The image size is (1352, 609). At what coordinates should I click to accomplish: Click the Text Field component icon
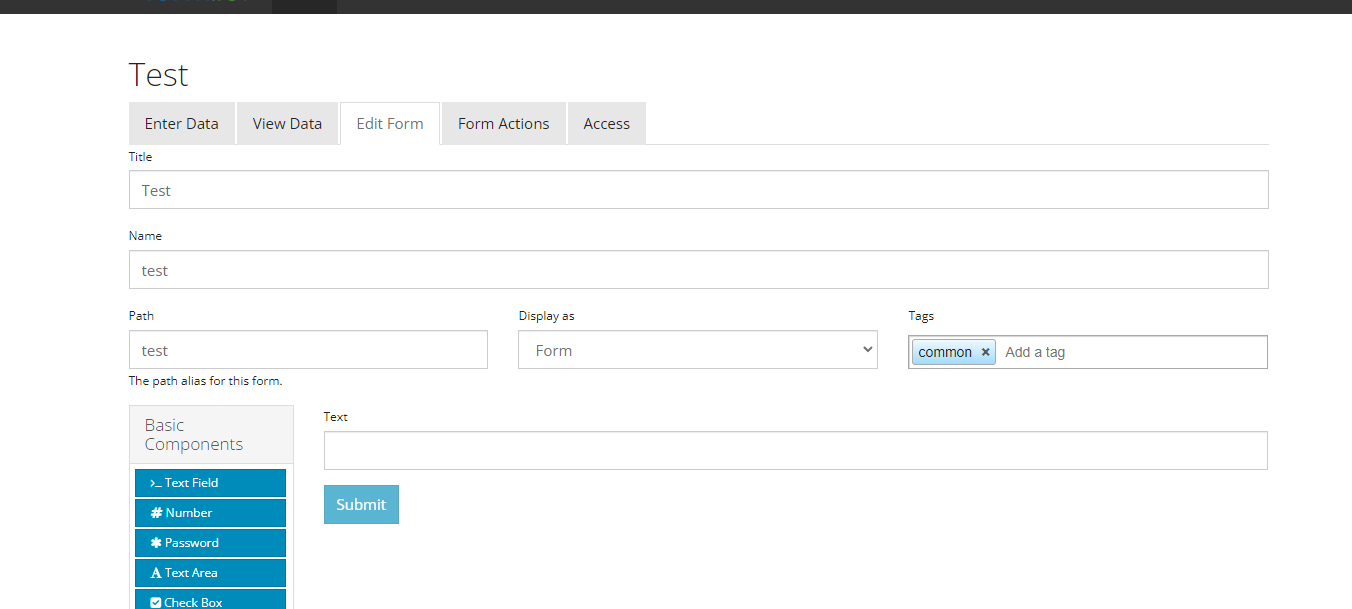[156, 483]
